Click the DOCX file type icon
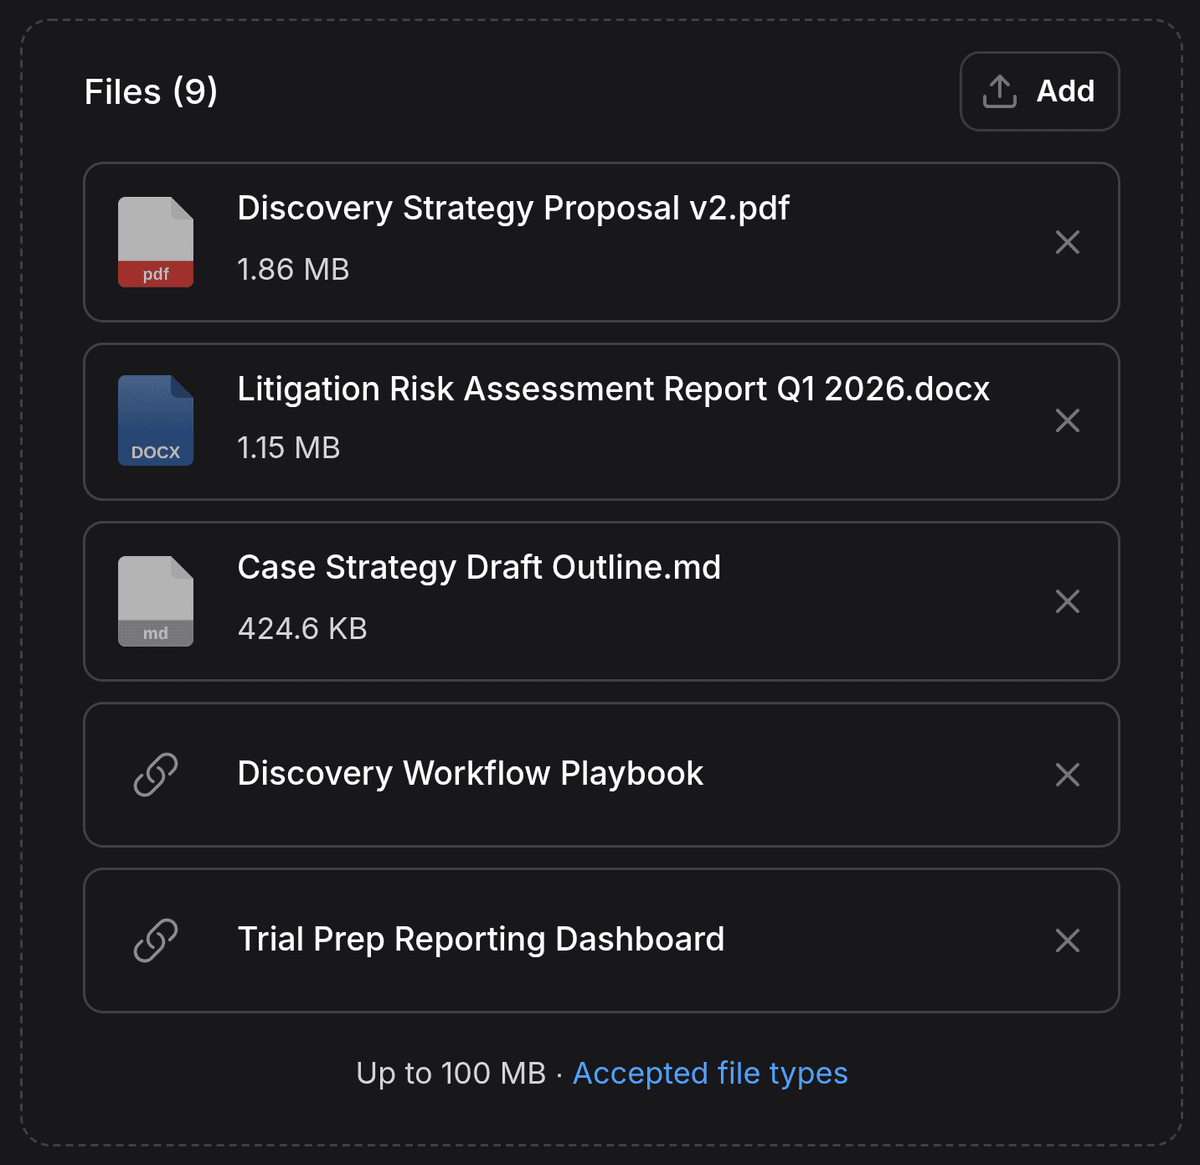The image size is (1200, 1165). 156,421
